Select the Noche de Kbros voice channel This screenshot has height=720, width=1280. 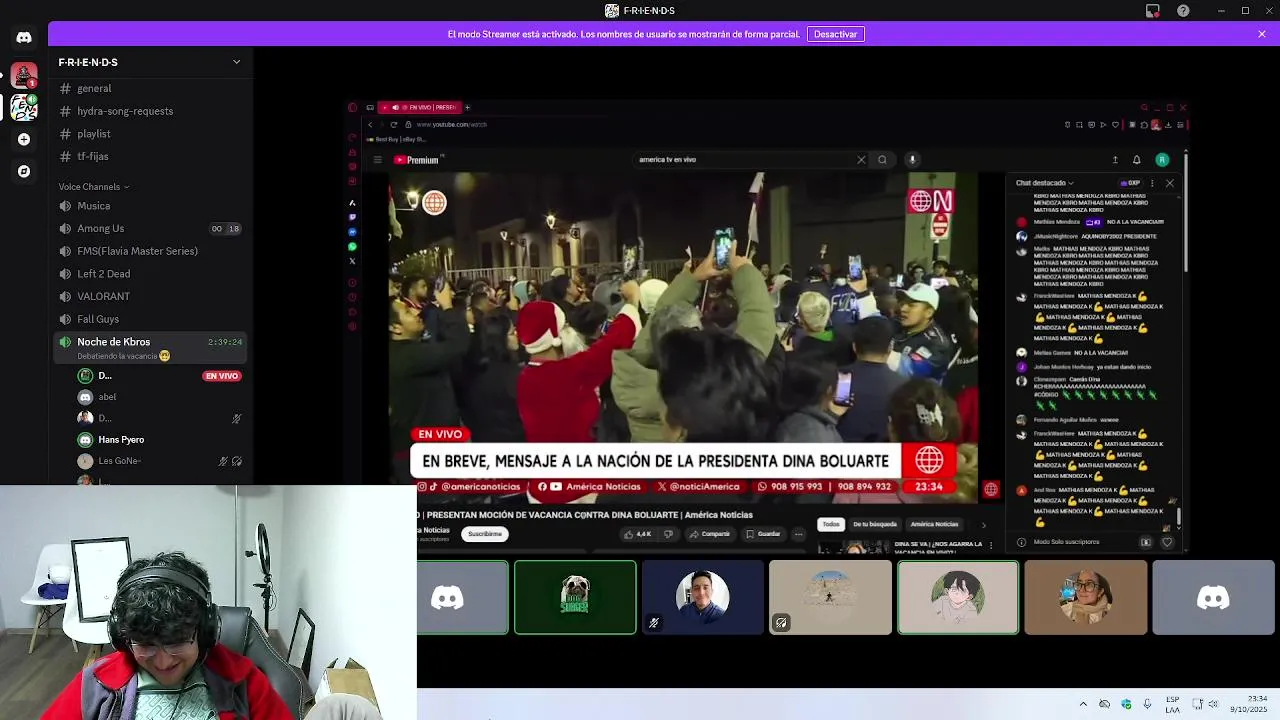(150, 348)
